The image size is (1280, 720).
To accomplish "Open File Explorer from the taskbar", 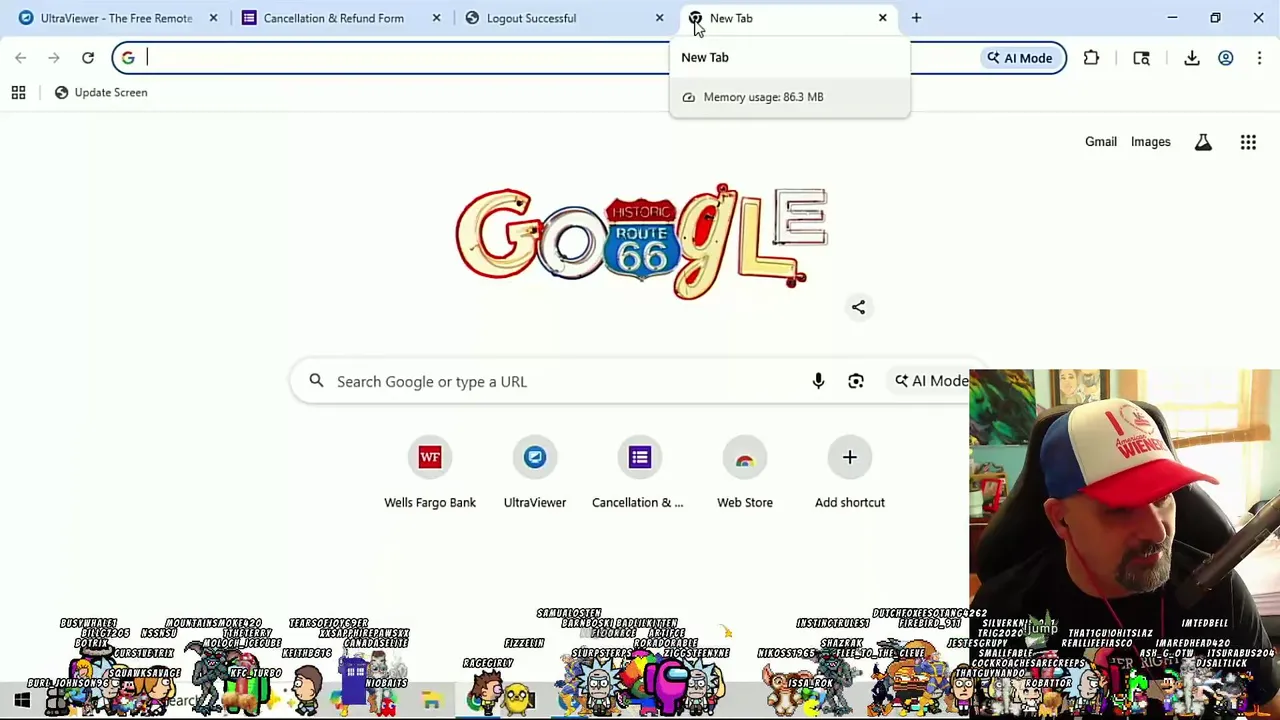I will [x=432, y=703].
